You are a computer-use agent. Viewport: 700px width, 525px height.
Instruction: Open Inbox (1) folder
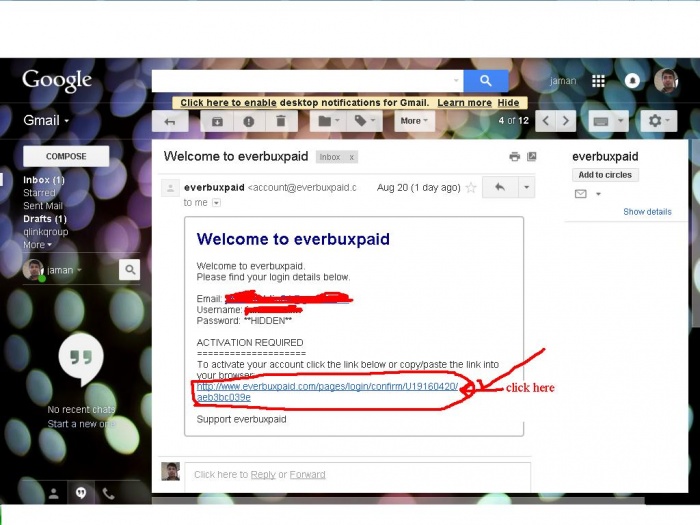pos(44,180)
